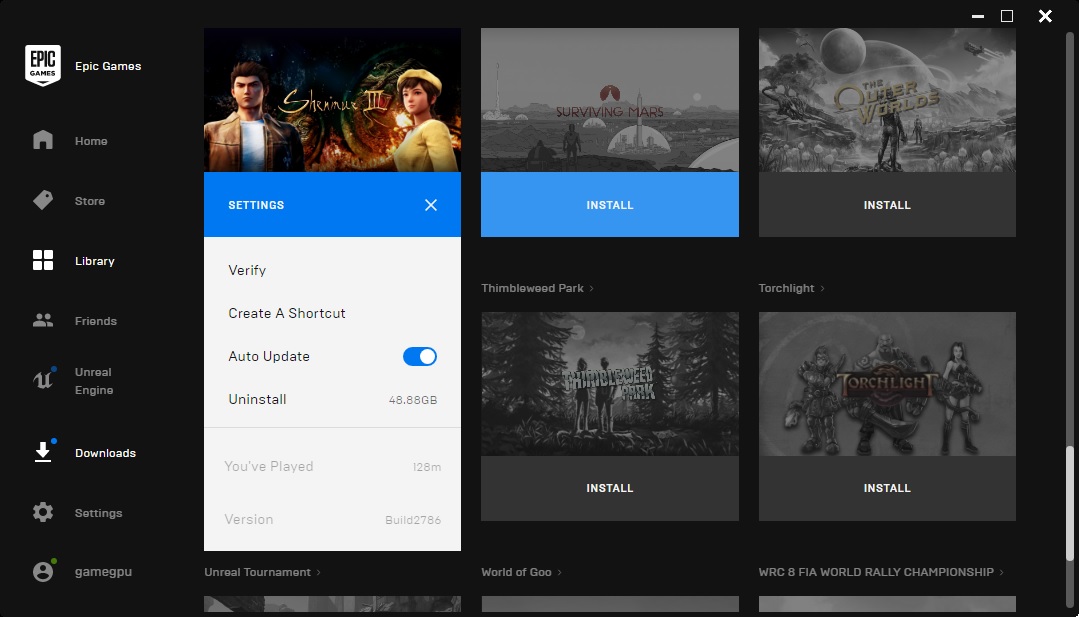The image size is (1079, 617).
Task: Install The Outer Worlds
Action: pos(887,204)
